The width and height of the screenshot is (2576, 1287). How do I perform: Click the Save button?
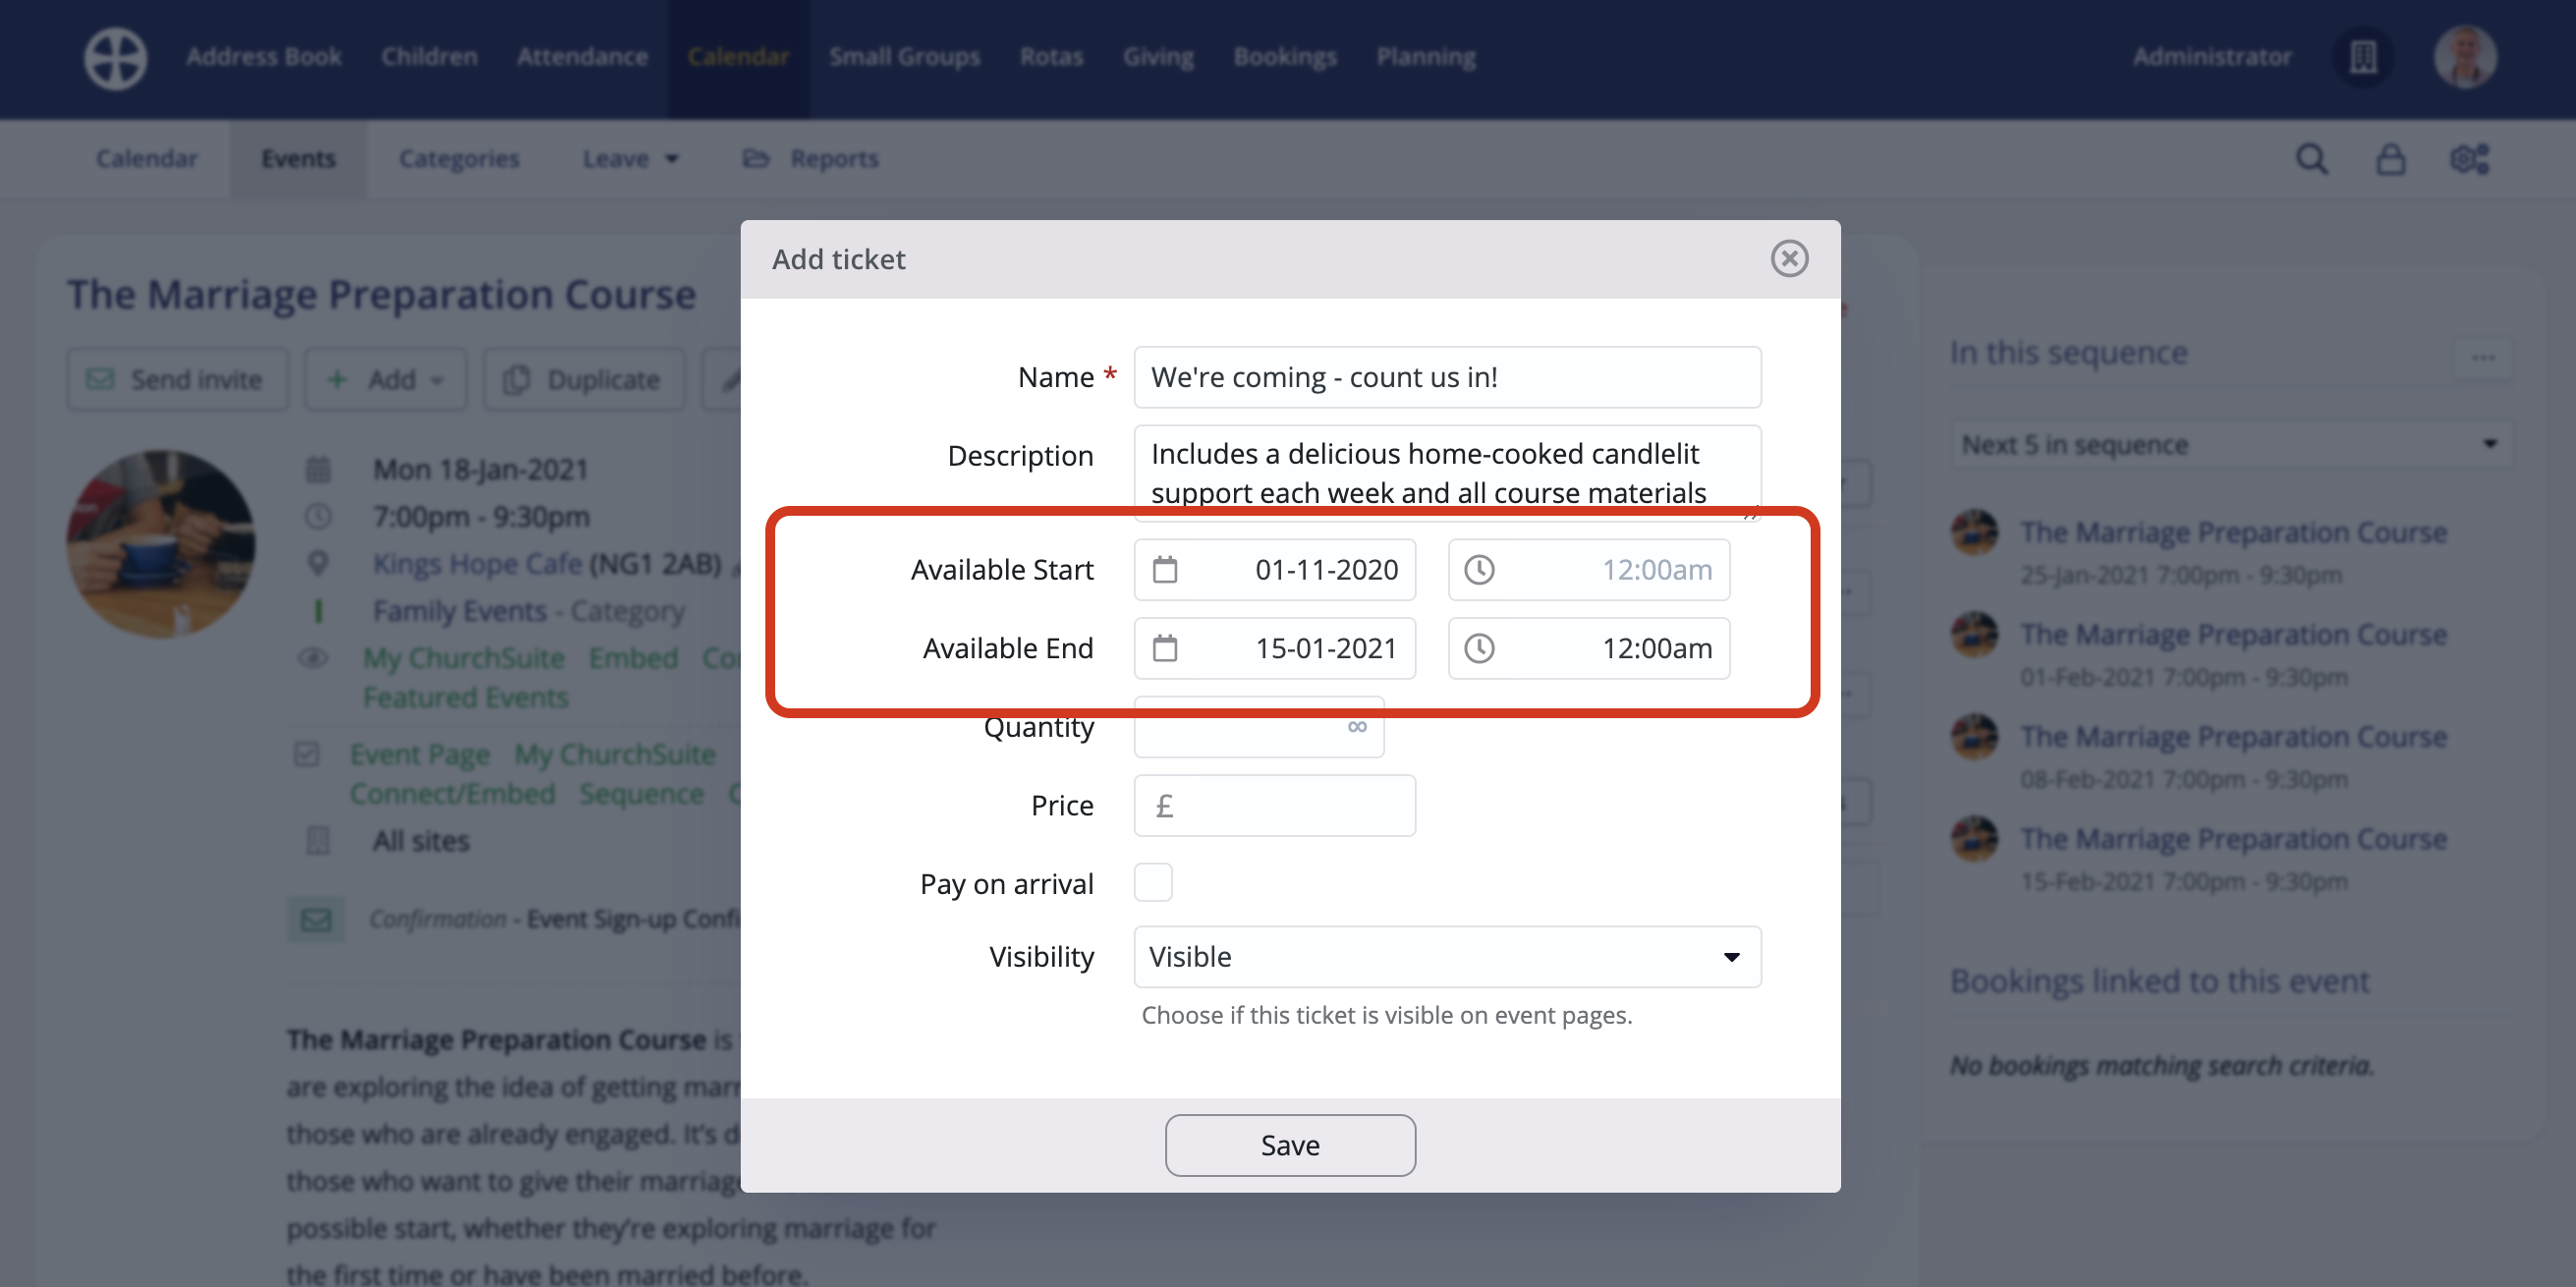click(x=1289, y=1145)
